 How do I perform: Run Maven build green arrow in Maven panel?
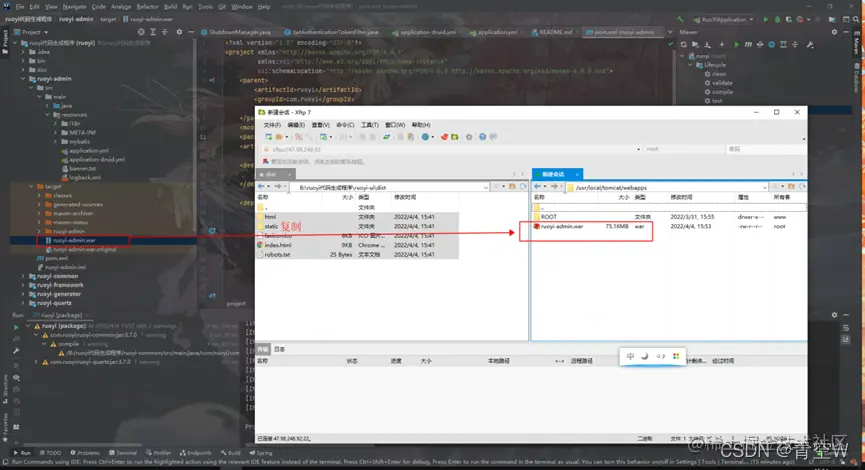(736, 45)
